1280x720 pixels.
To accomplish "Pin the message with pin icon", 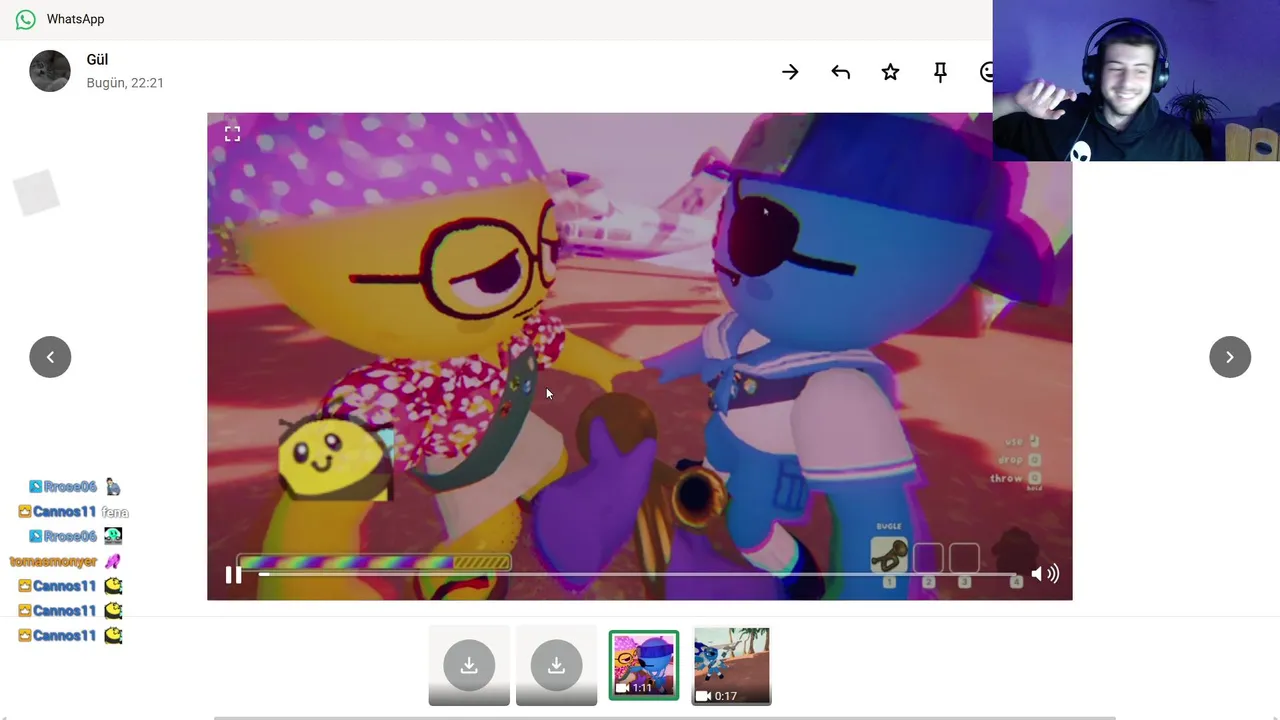I will tap(940, 72).
